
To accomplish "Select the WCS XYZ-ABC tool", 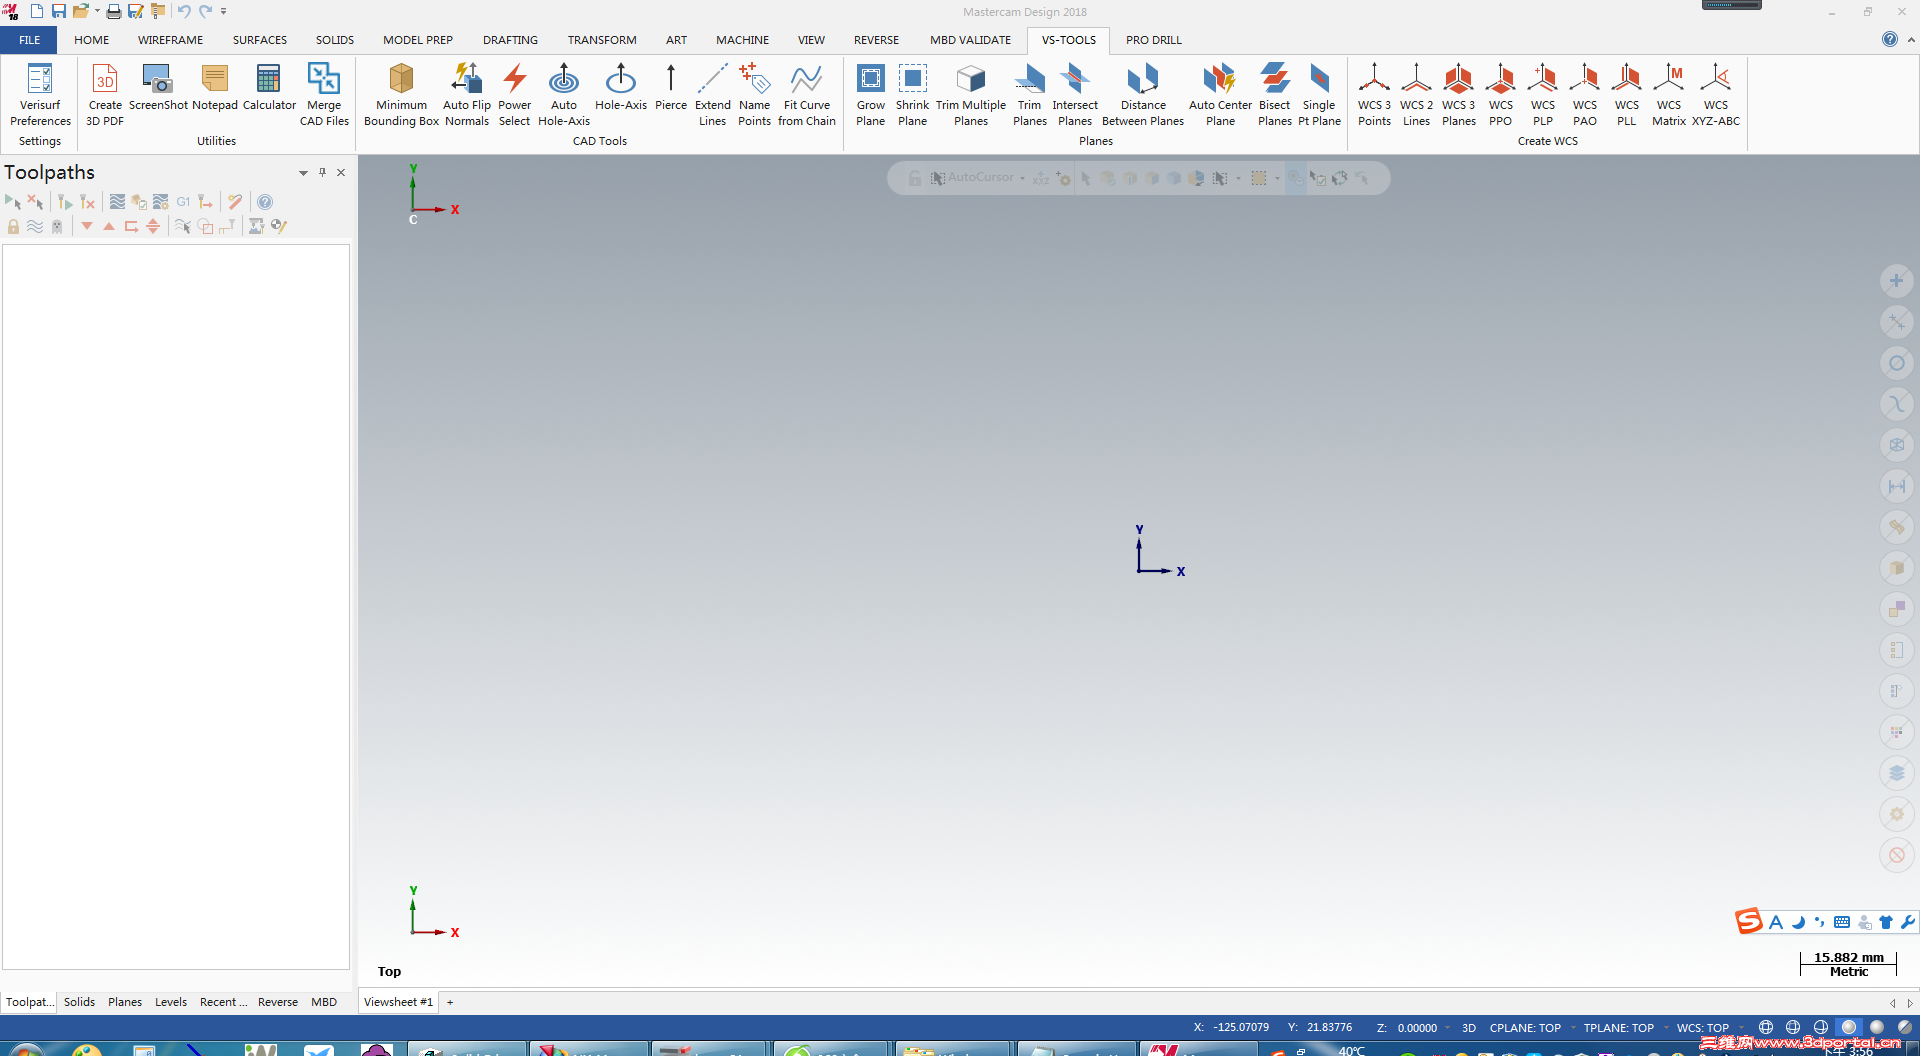I will pos(1716,94).
